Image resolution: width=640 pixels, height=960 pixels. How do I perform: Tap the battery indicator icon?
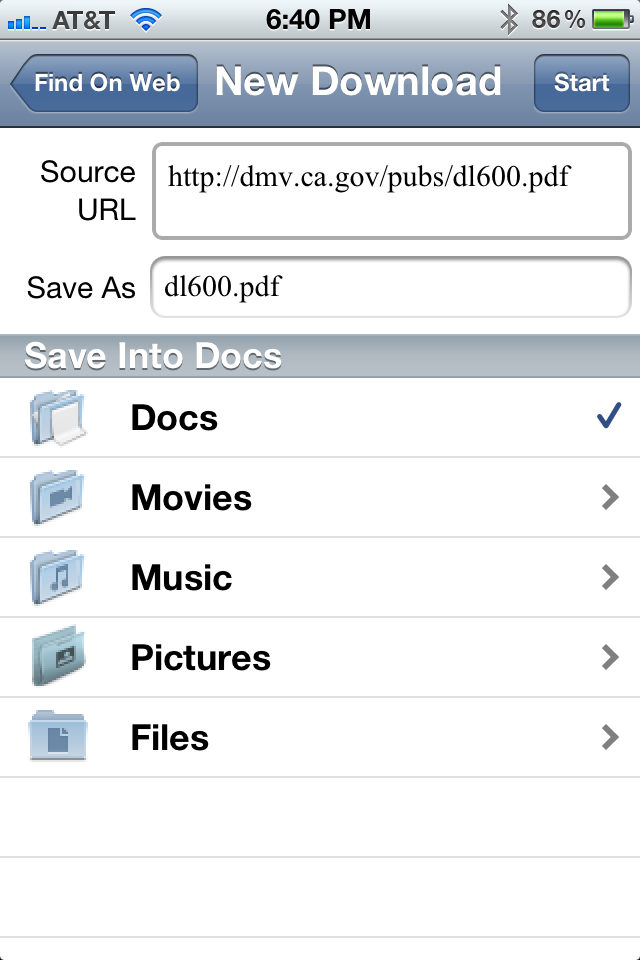608,18
